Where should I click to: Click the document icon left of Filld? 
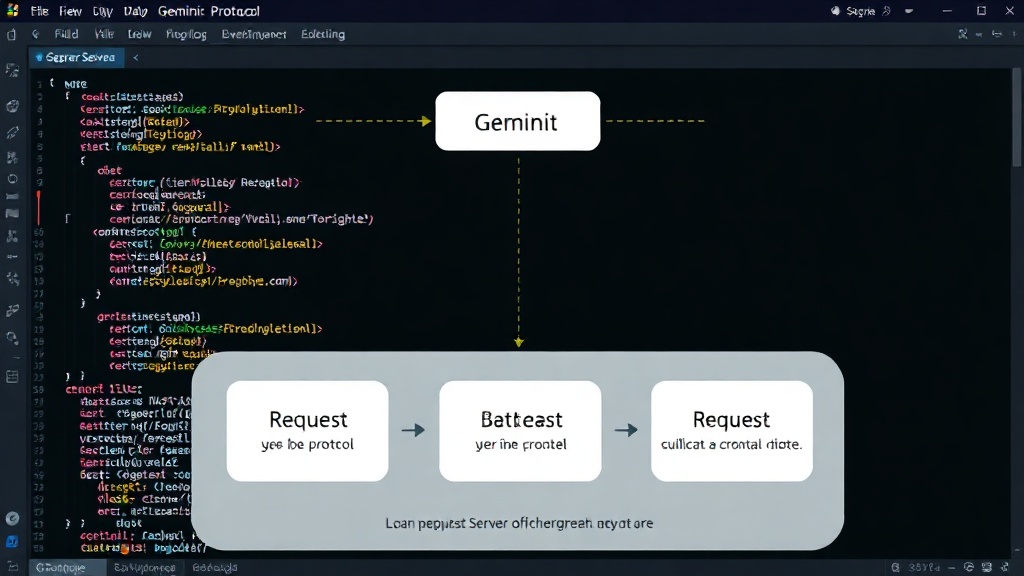coord(11,35)
